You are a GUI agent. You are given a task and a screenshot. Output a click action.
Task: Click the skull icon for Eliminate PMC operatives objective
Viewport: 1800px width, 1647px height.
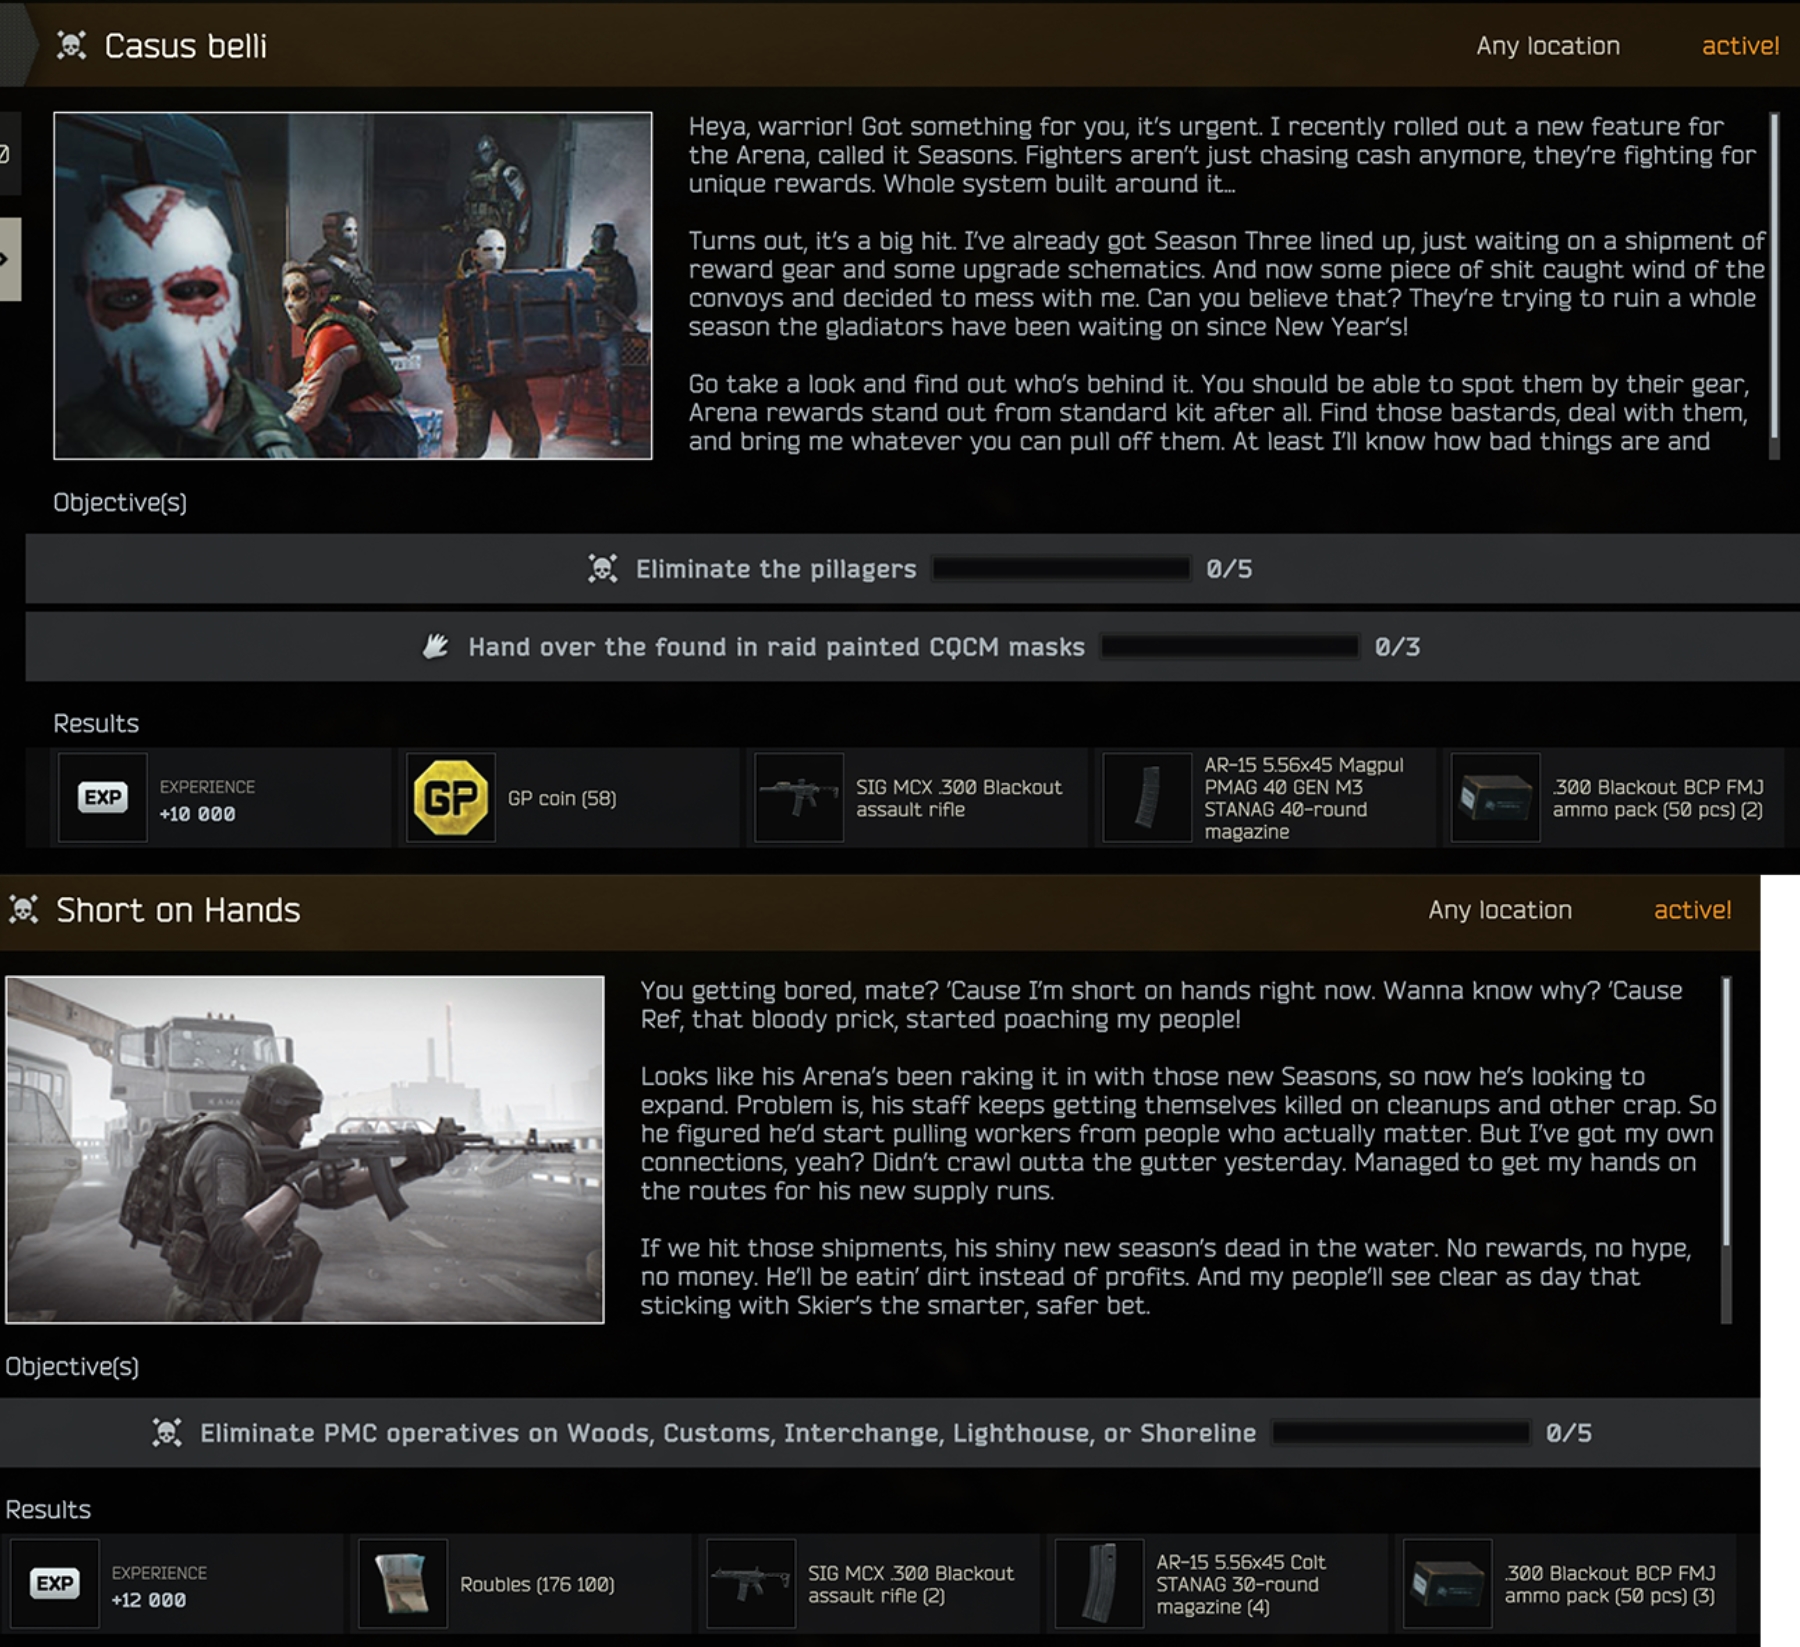click(x=167, y=1433)
